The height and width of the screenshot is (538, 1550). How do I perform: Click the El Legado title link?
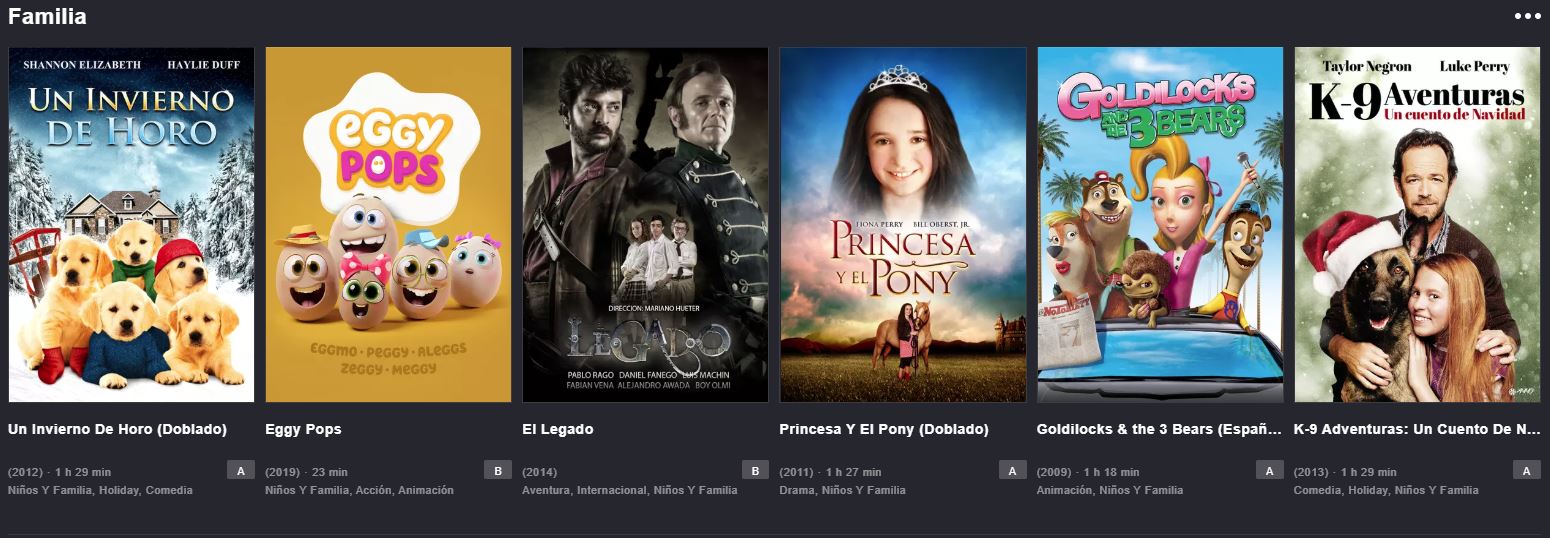557,429
